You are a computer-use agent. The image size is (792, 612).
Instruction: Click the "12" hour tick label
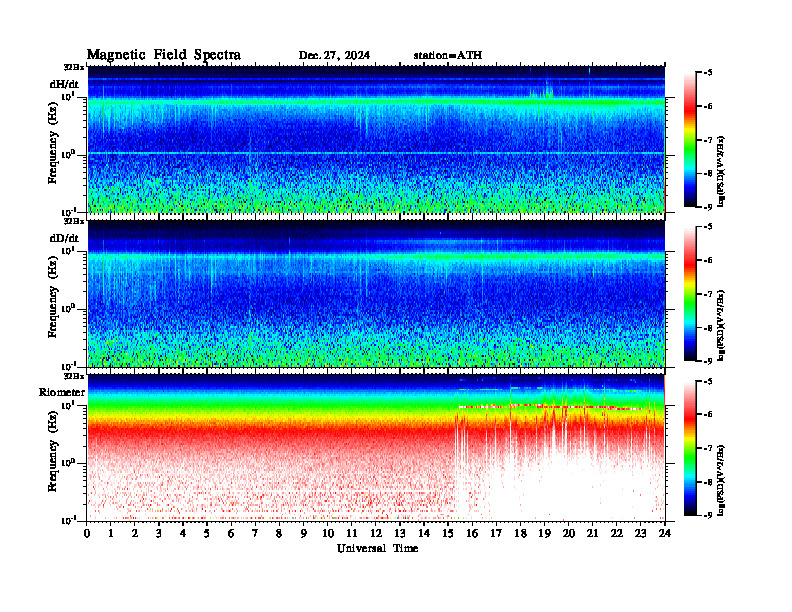[x=376, y=533]
